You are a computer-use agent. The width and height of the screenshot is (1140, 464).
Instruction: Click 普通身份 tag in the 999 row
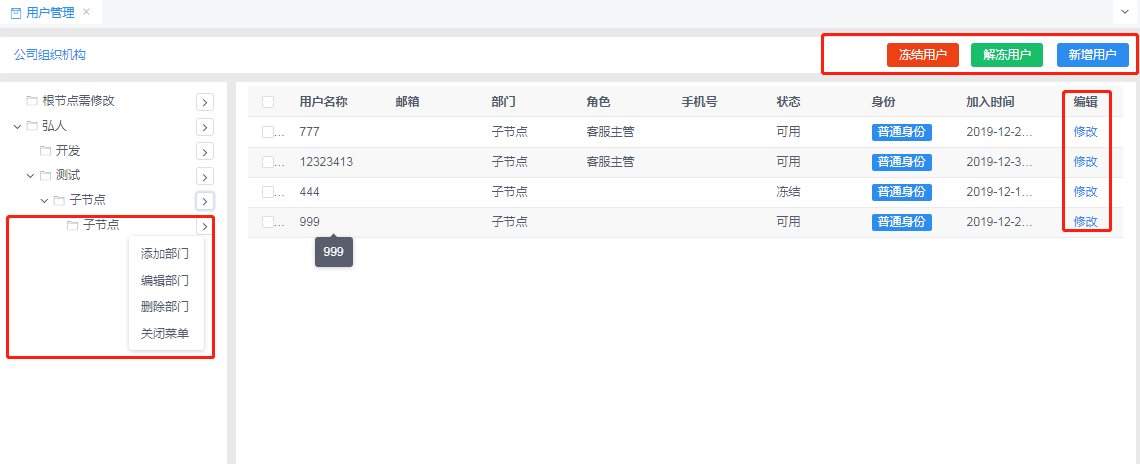click(x=902, y=222)
